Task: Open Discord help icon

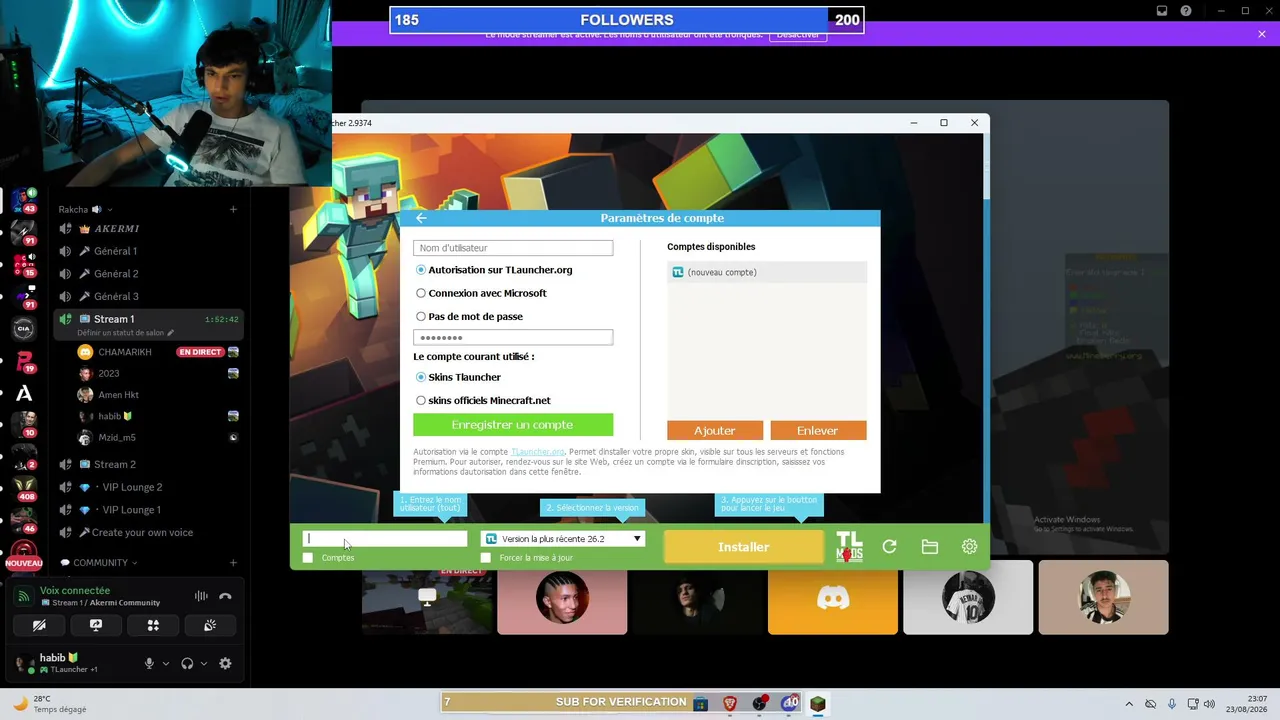Action: 1186,11
